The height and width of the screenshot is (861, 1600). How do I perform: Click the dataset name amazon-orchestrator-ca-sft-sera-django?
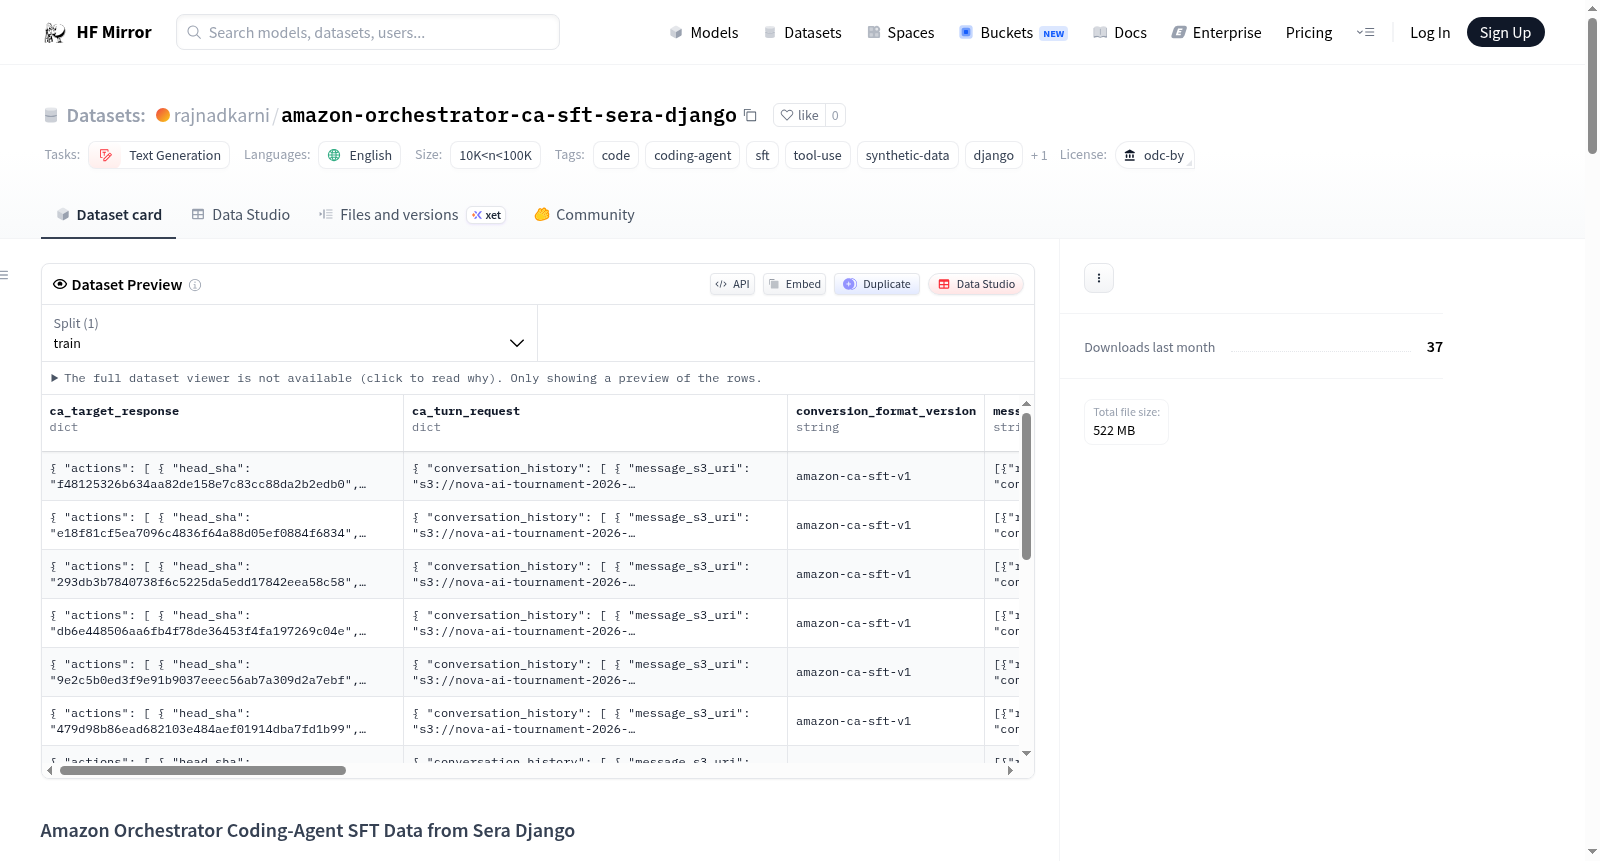click(509, 115)
